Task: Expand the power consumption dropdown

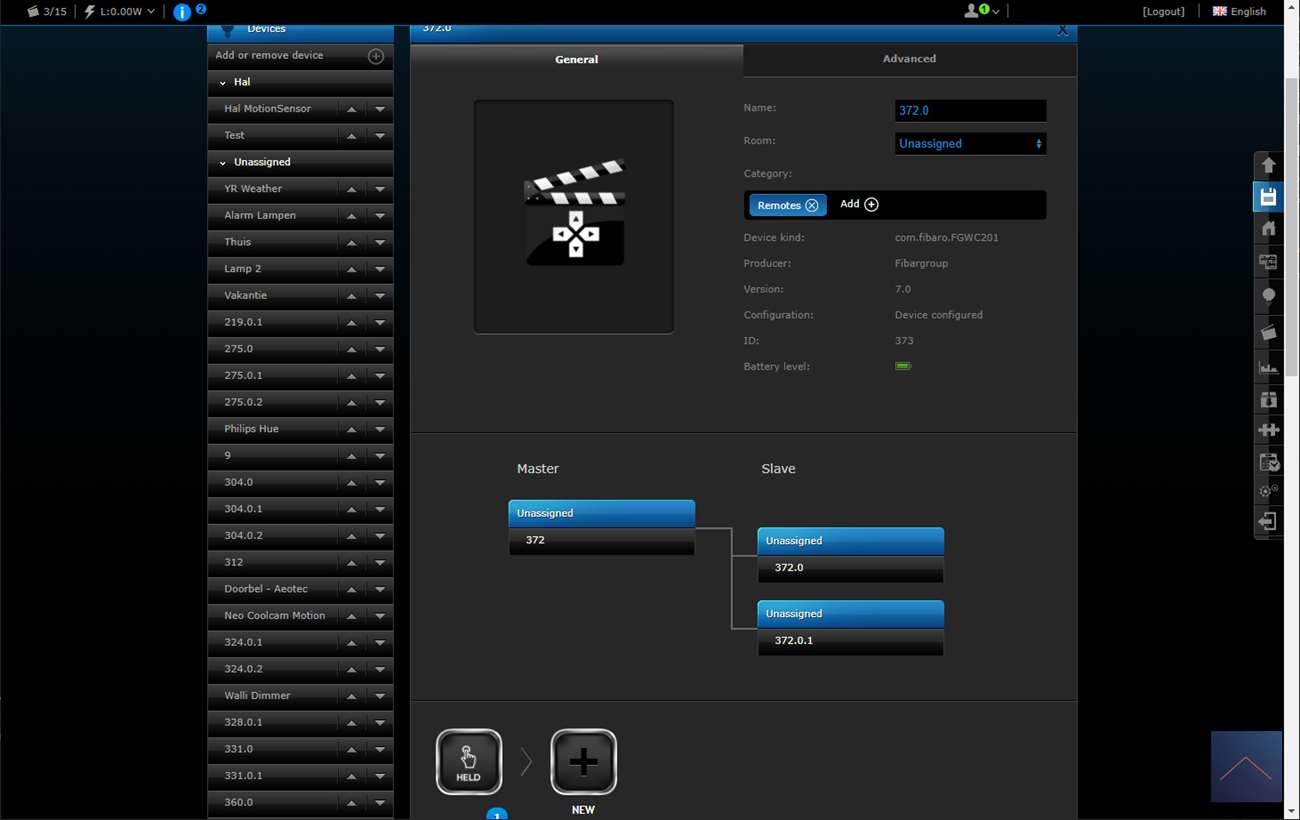Action: point(151,12)
